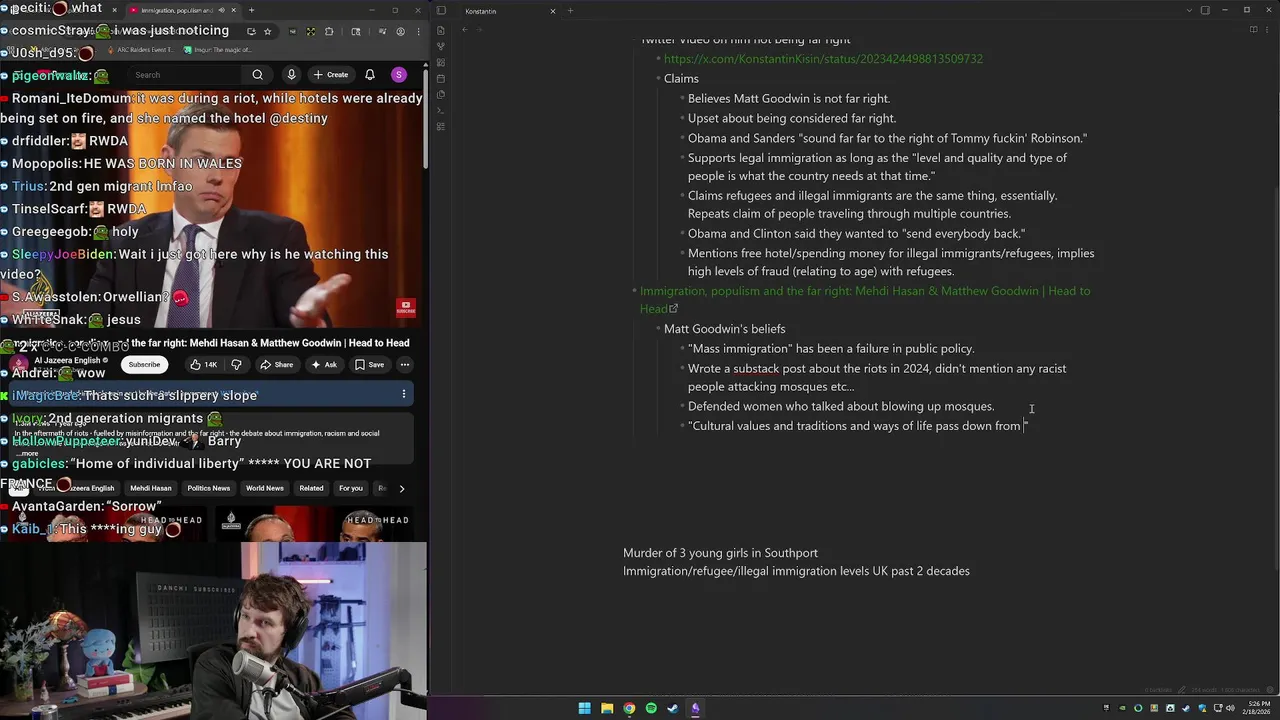Screen dimensions: 1280x720
Task: Select the Politics News filter chip
Action: 208,488
